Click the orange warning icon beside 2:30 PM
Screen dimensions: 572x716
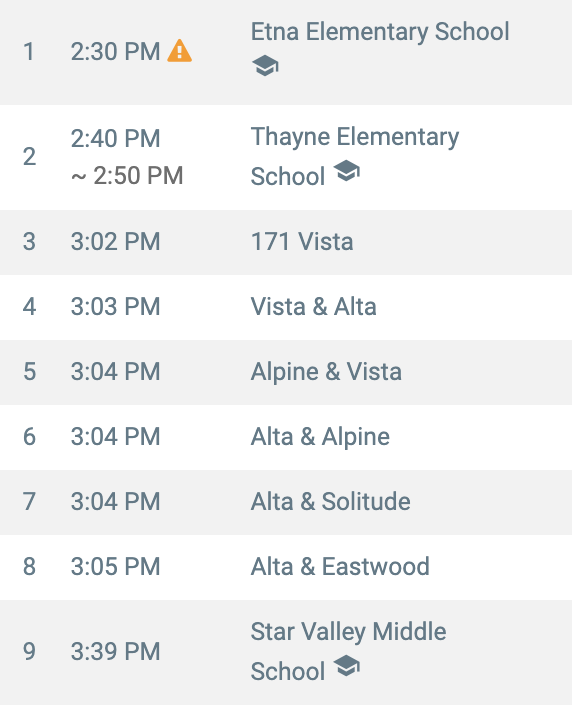coord(179,51)
